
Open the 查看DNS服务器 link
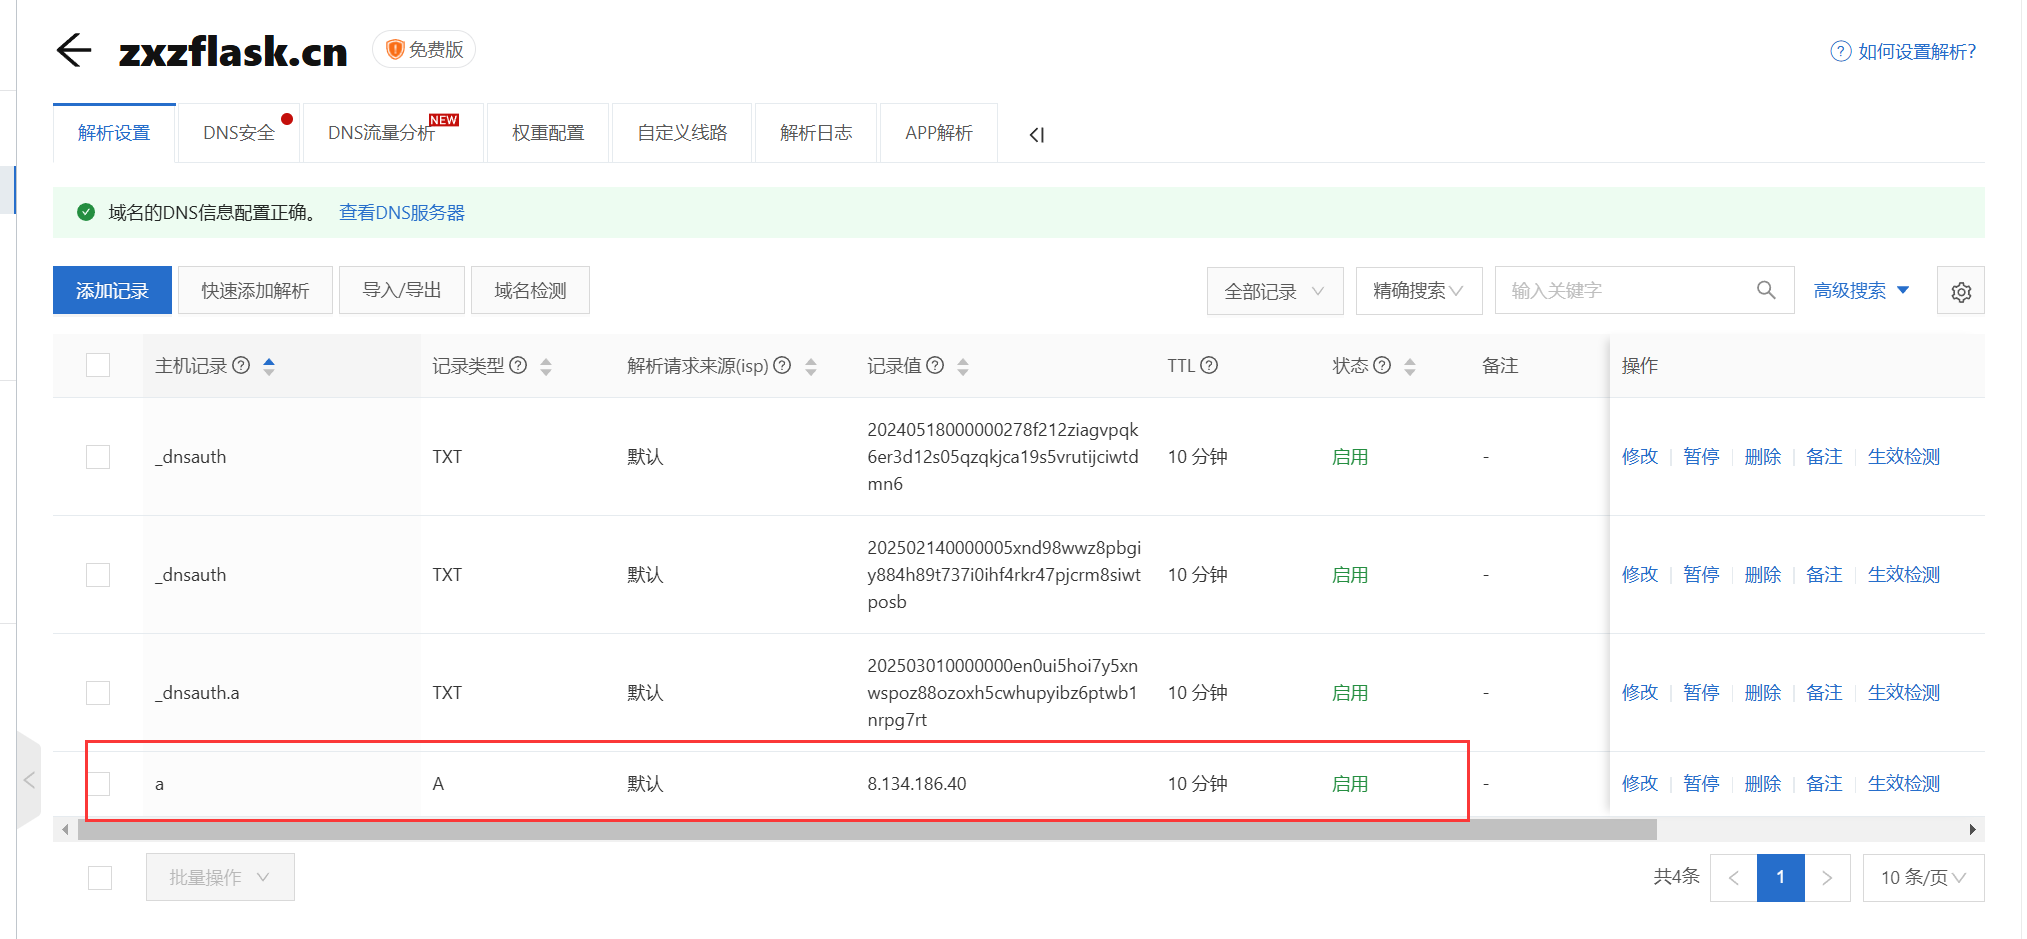402,213
